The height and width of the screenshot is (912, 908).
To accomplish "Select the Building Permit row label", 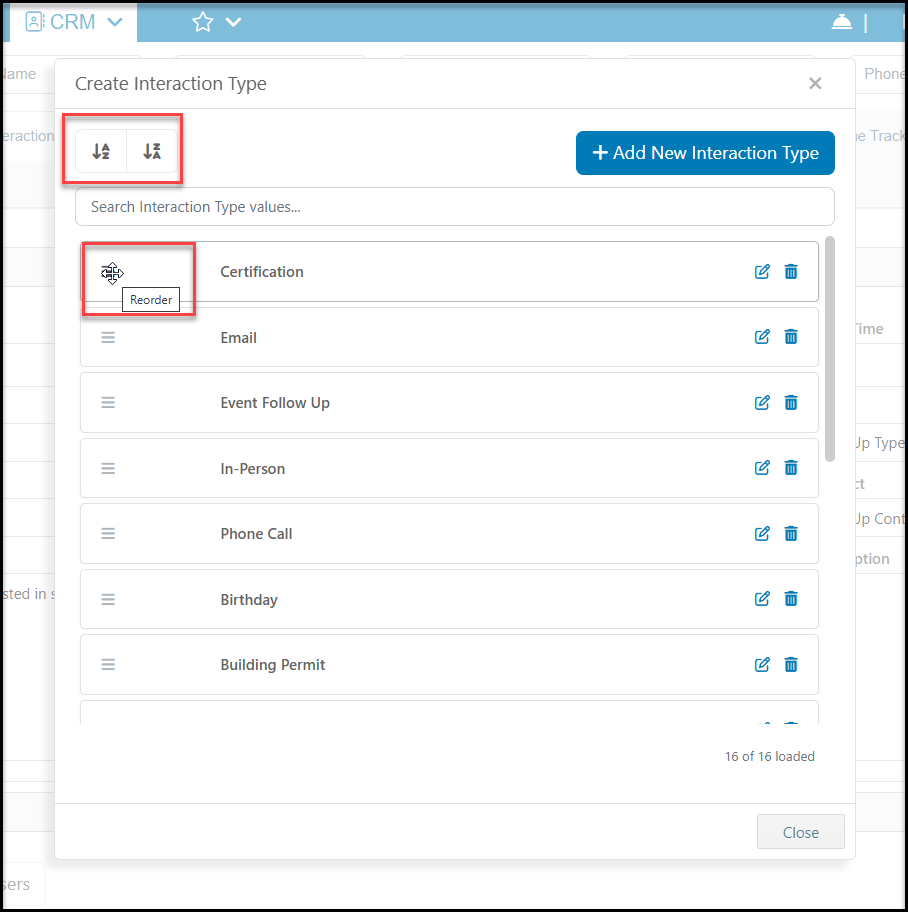I will tap(273, 664).
